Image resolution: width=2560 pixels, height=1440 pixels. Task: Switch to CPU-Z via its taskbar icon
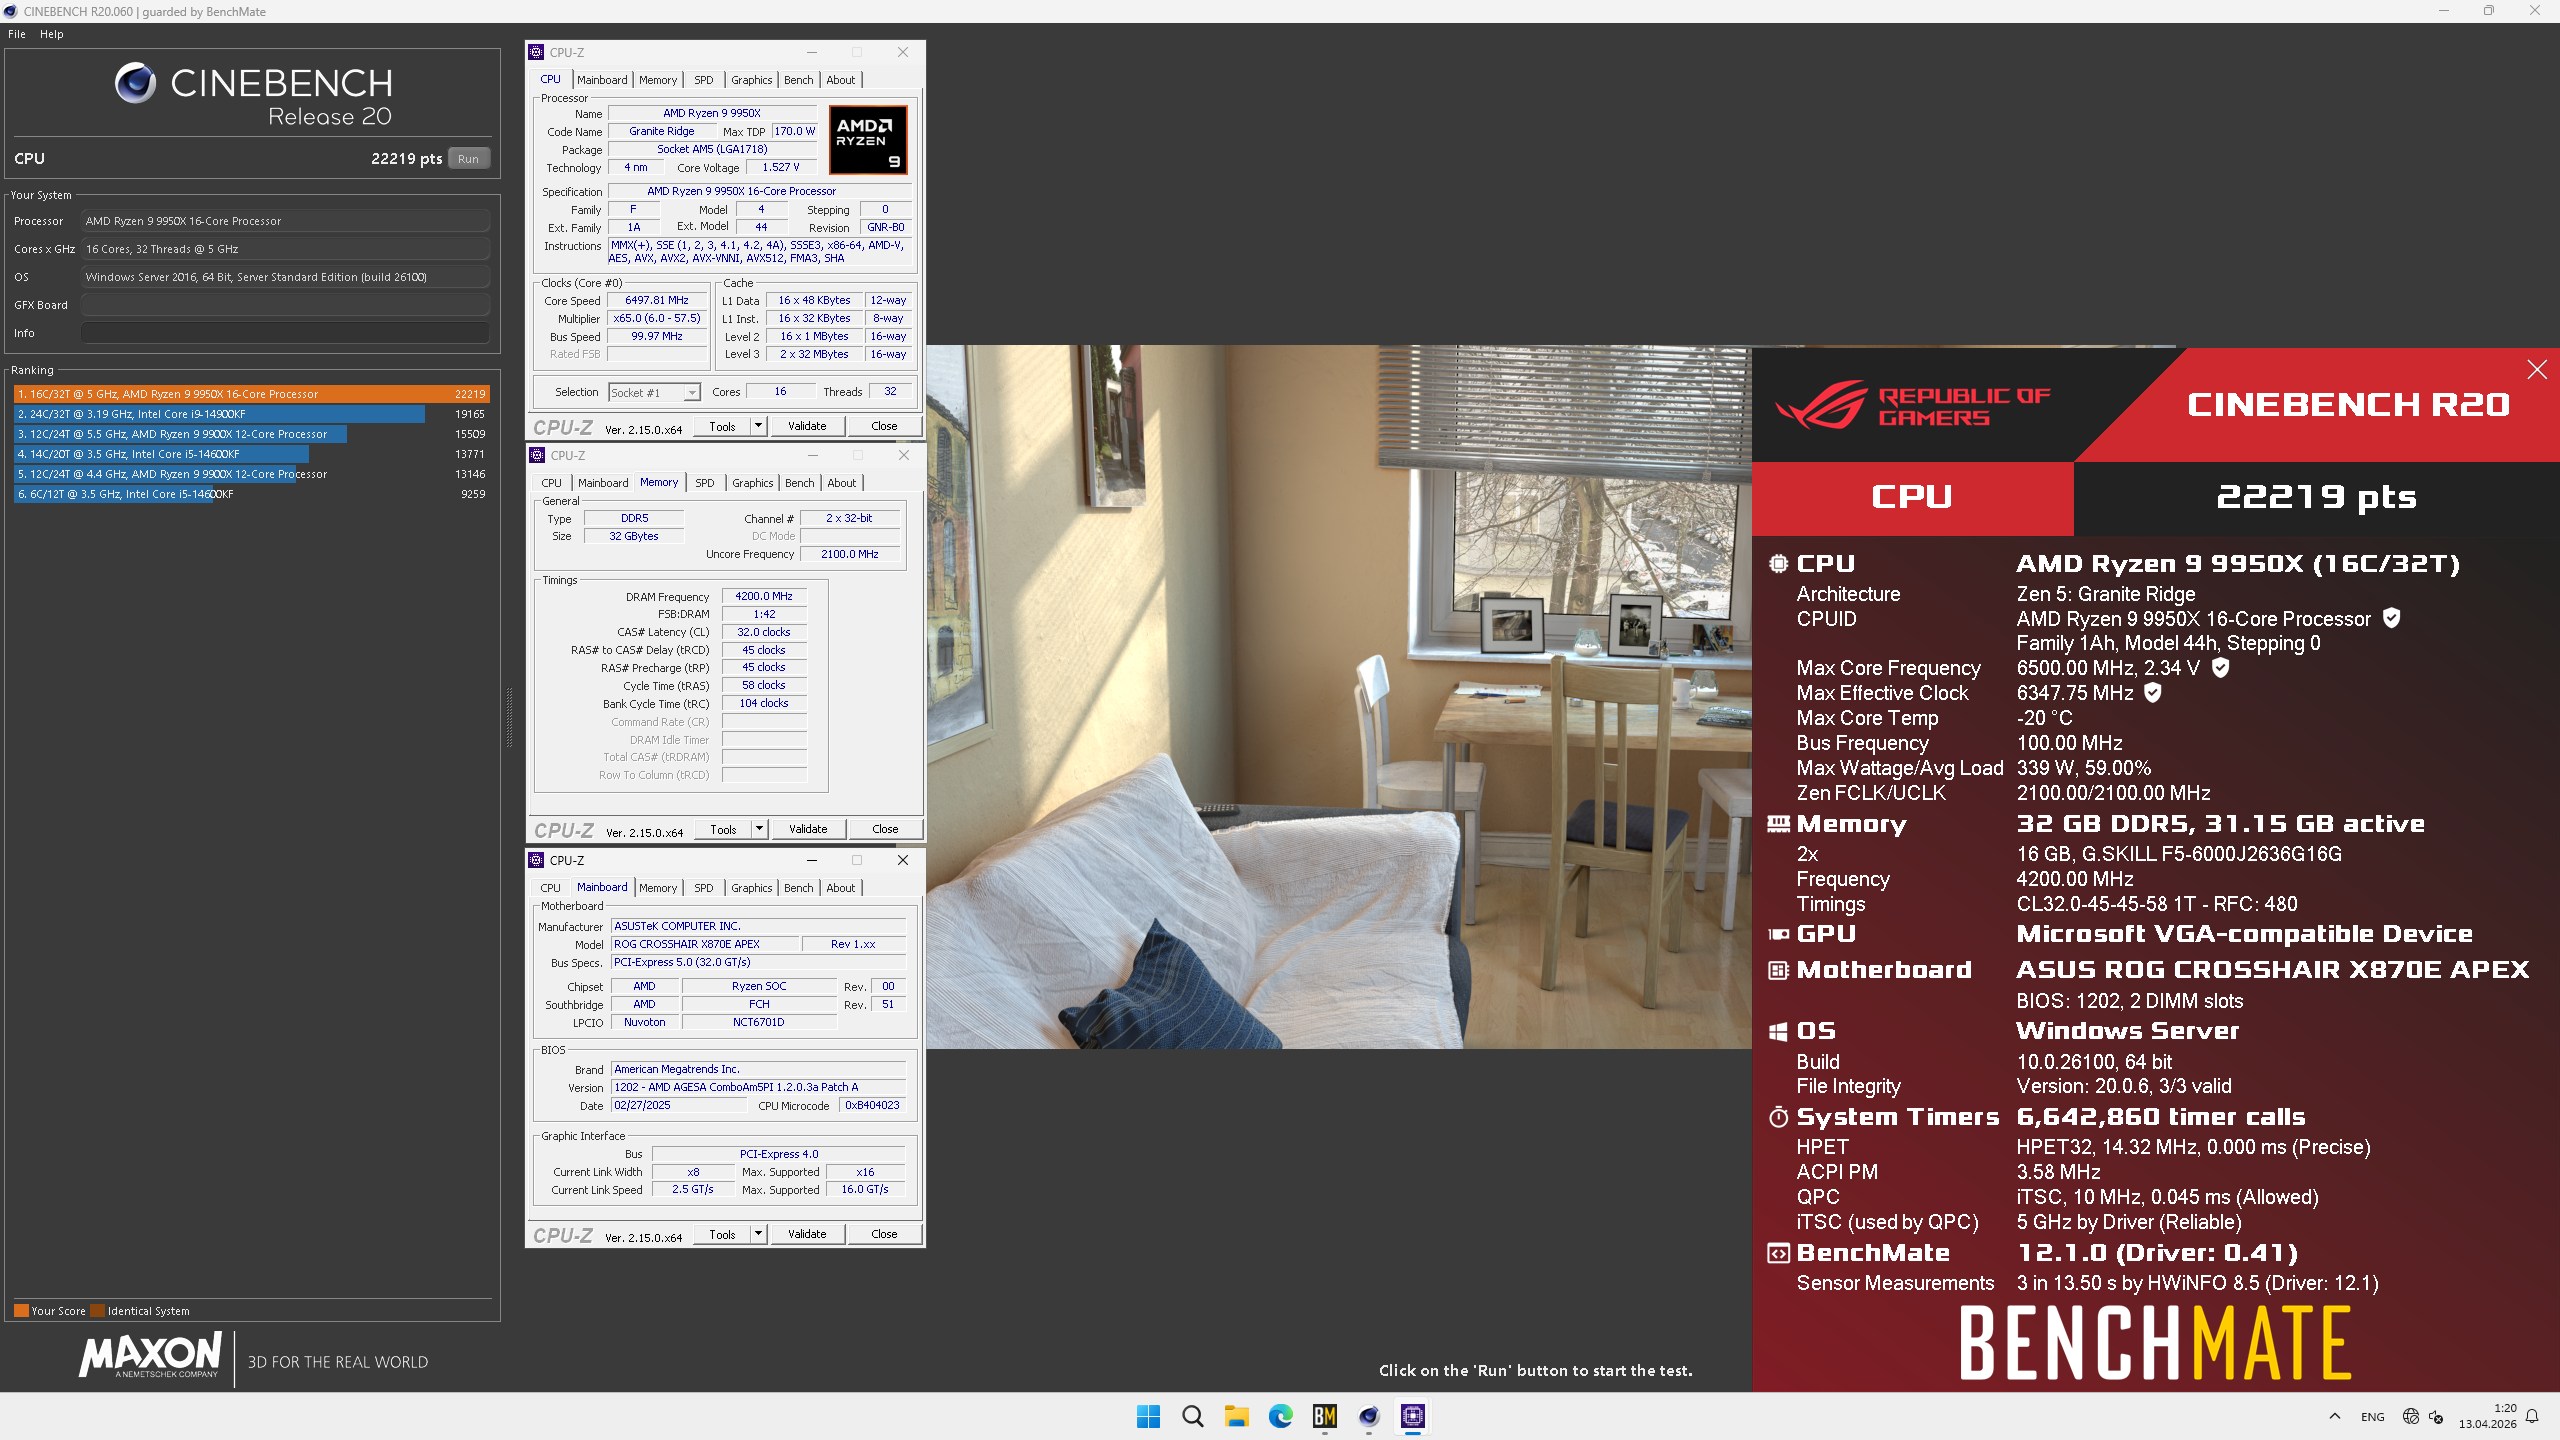pyautogui.click(x=1413, y=1416)
